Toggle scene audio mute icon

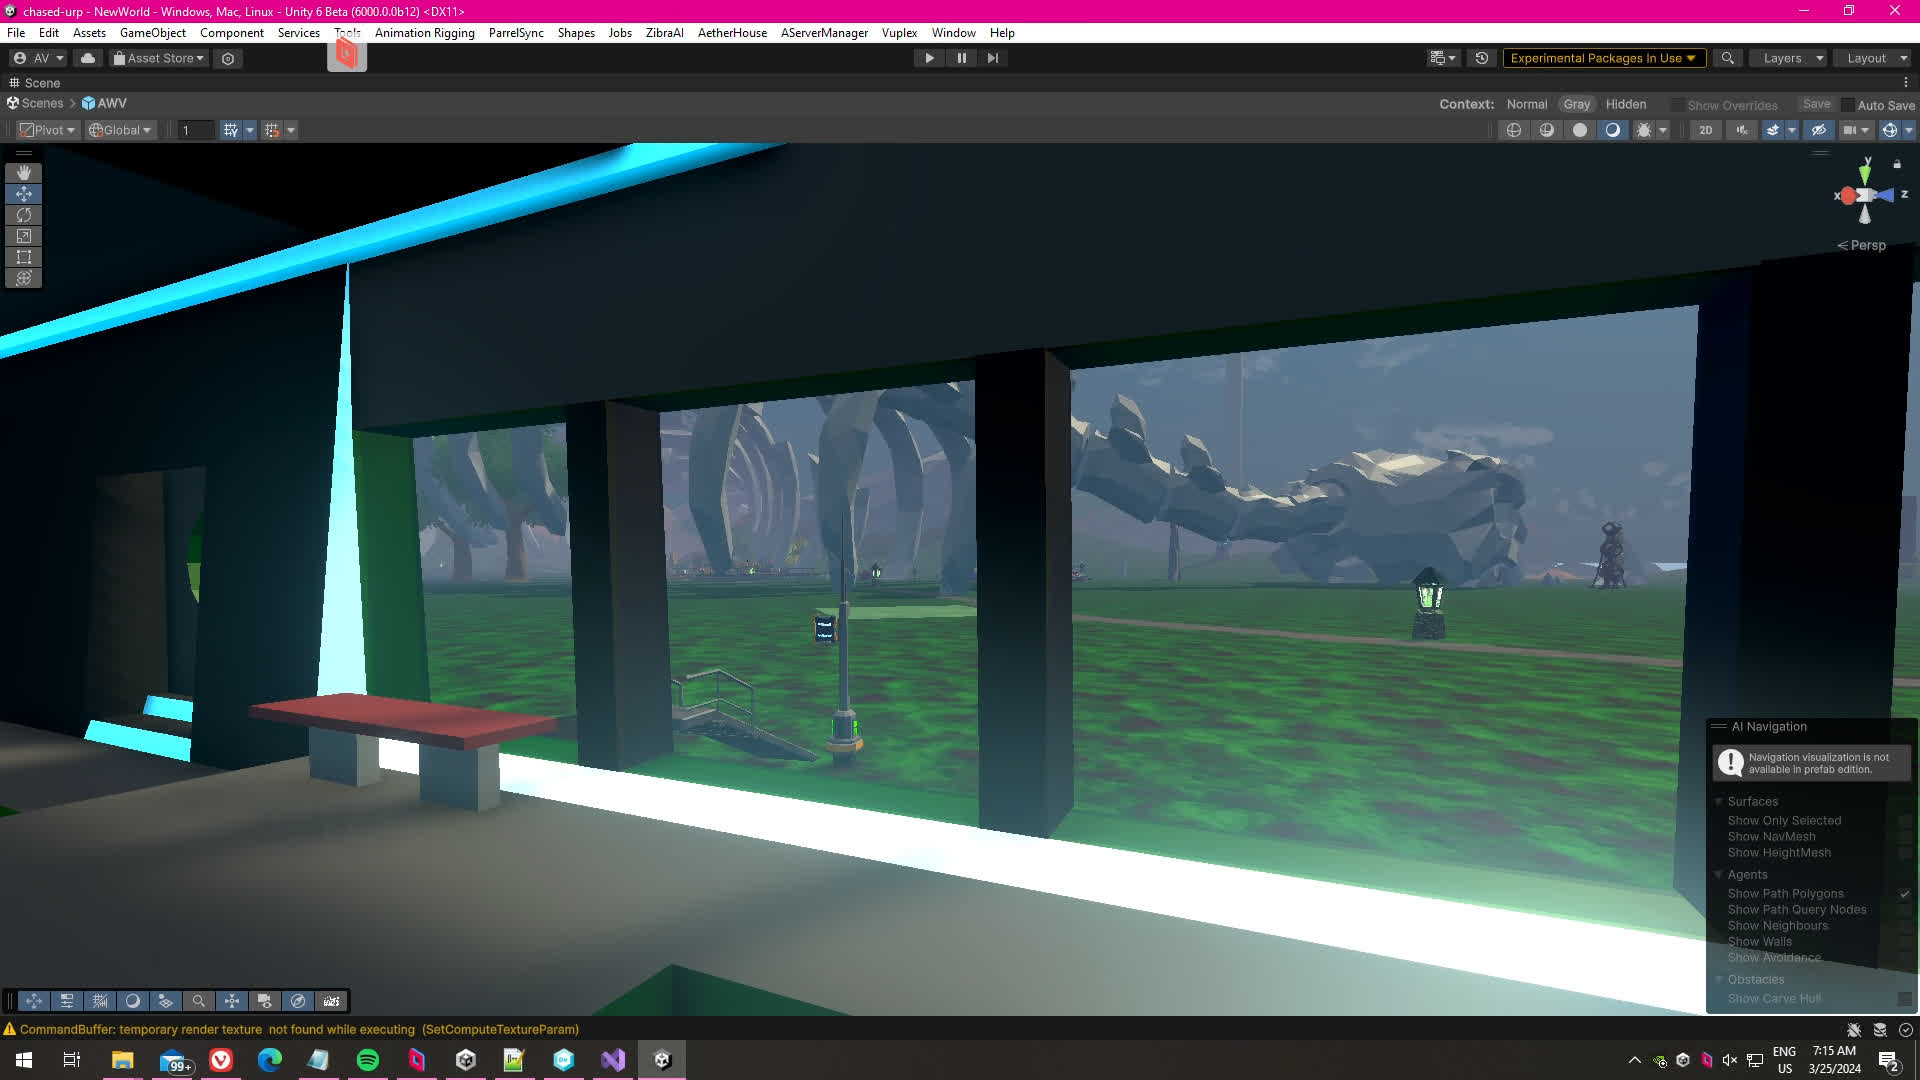pos(1742,130)
